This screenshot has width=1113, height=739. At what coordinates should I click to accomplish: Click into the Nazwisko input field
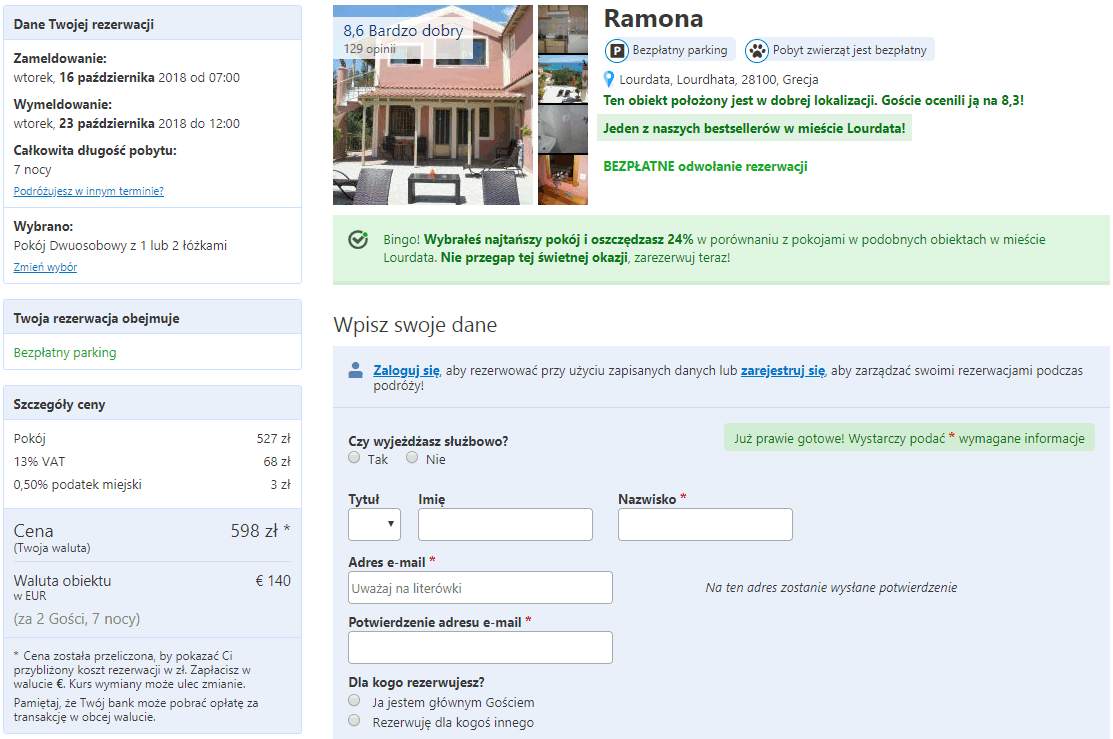click(705, 524)
